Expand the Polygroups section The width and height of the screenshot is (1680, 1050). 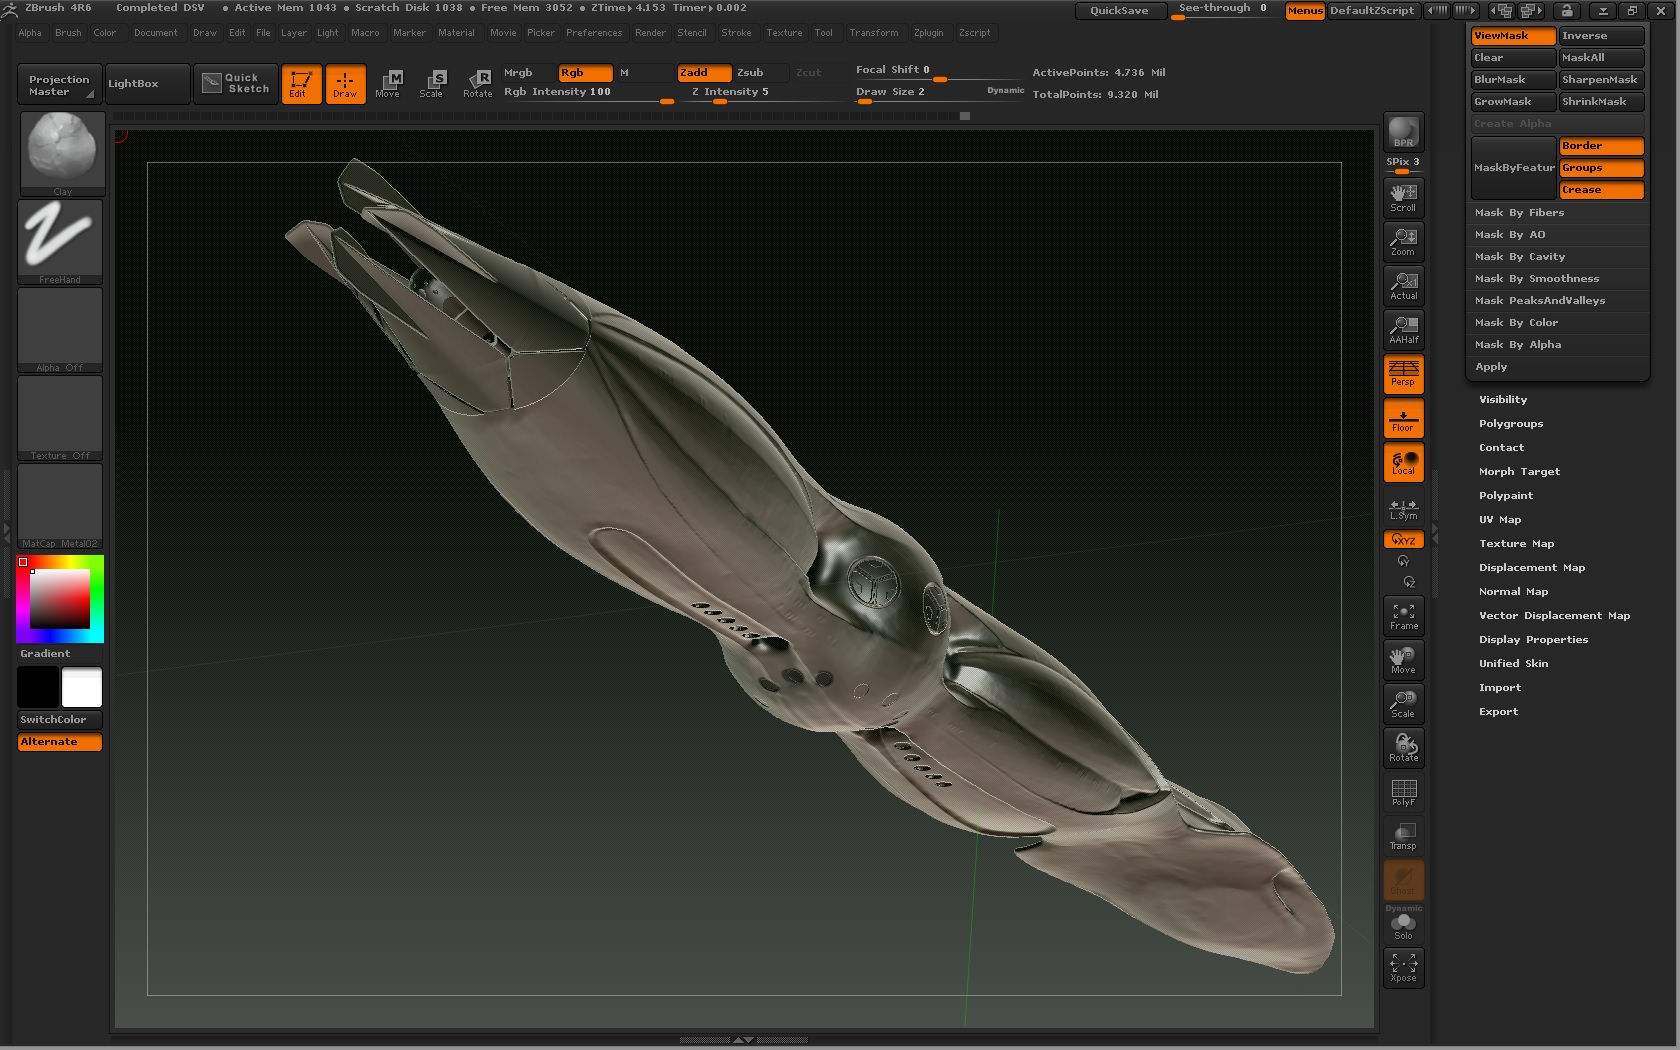click(x=1510, y=423)
